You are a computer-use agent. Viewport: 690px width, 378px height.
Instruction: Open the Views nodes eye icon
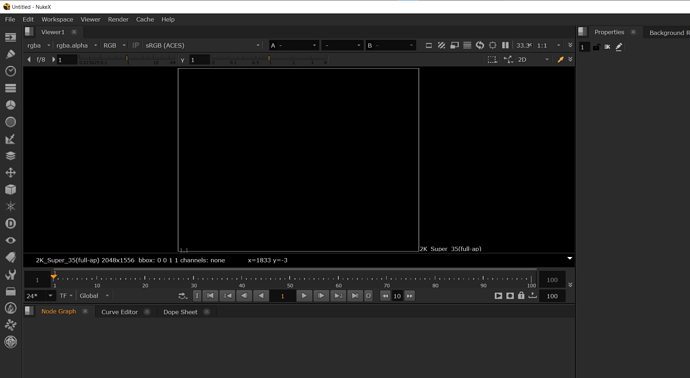[x=11, y=240]
